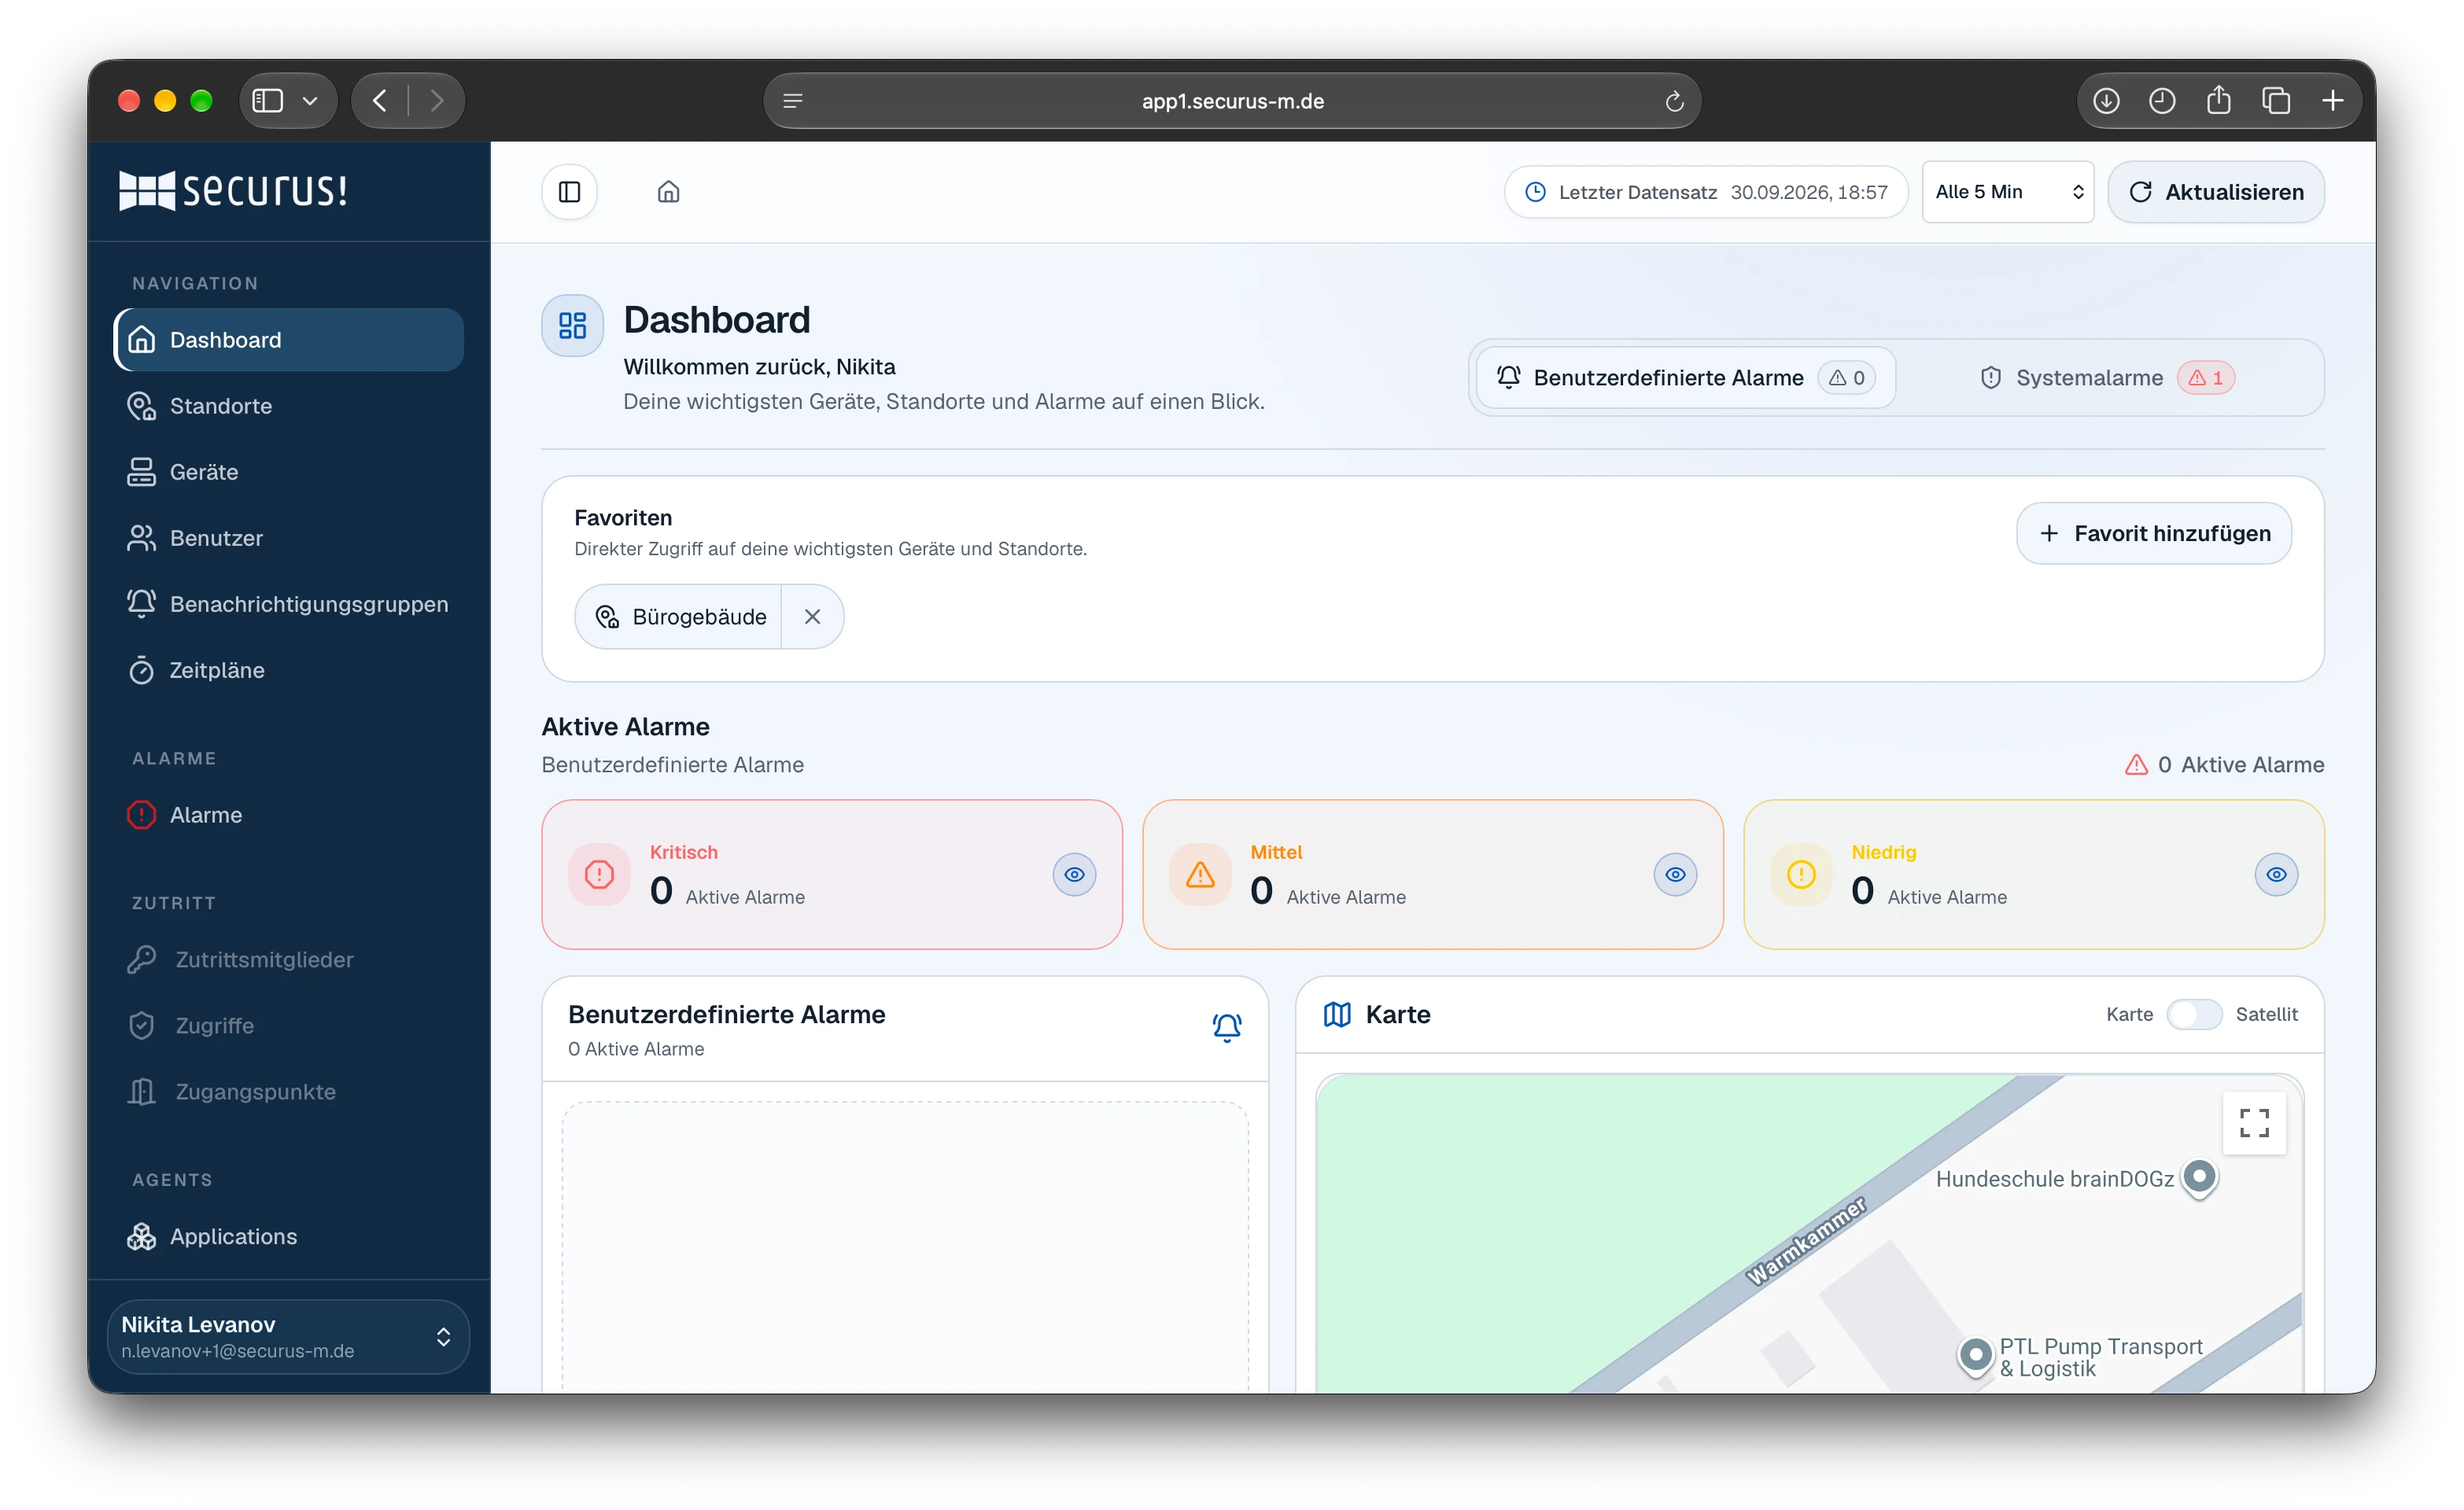Image resolution: width=2464 pixels, height=1510 pixels.
Task: Switch to the Benutzerdefinierte Alarme tab
Action: pyautogui.click(x=1685, y=377)
